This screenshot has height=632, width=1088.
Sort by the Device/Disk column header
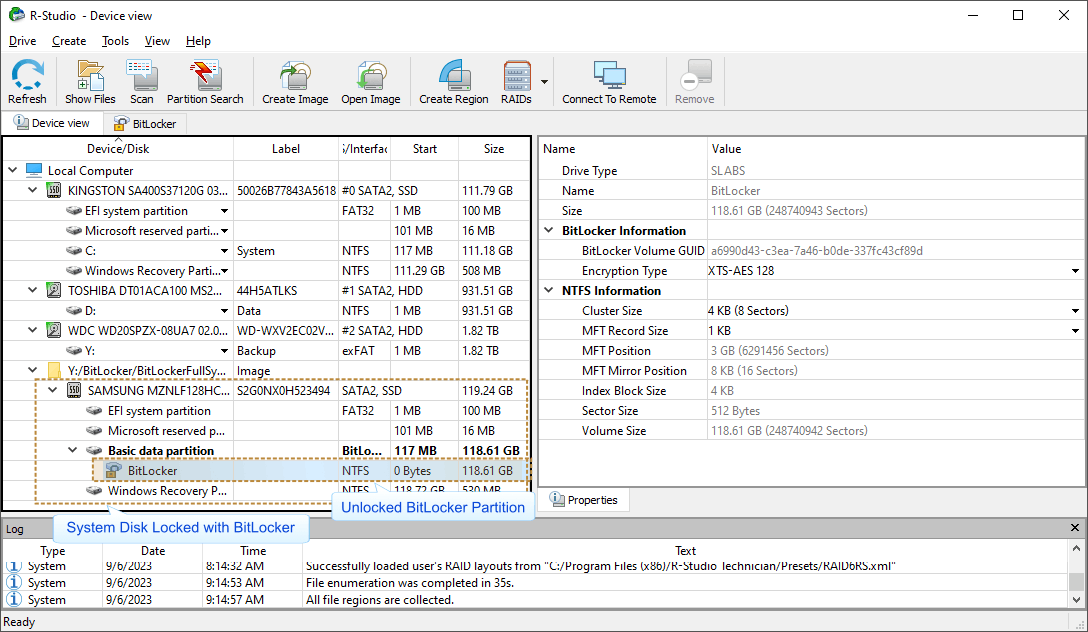(x=118, y=148)
